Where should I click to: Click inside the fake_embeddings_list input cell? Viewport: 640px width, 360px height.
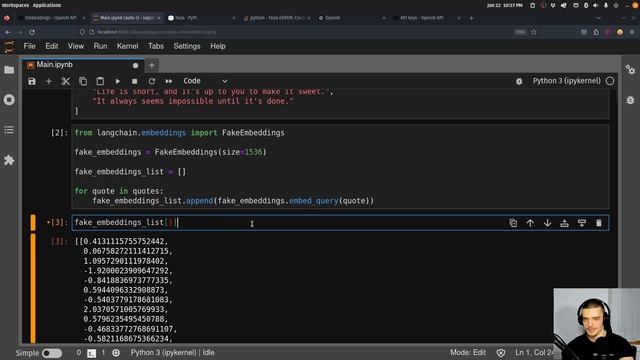[340, 222]
